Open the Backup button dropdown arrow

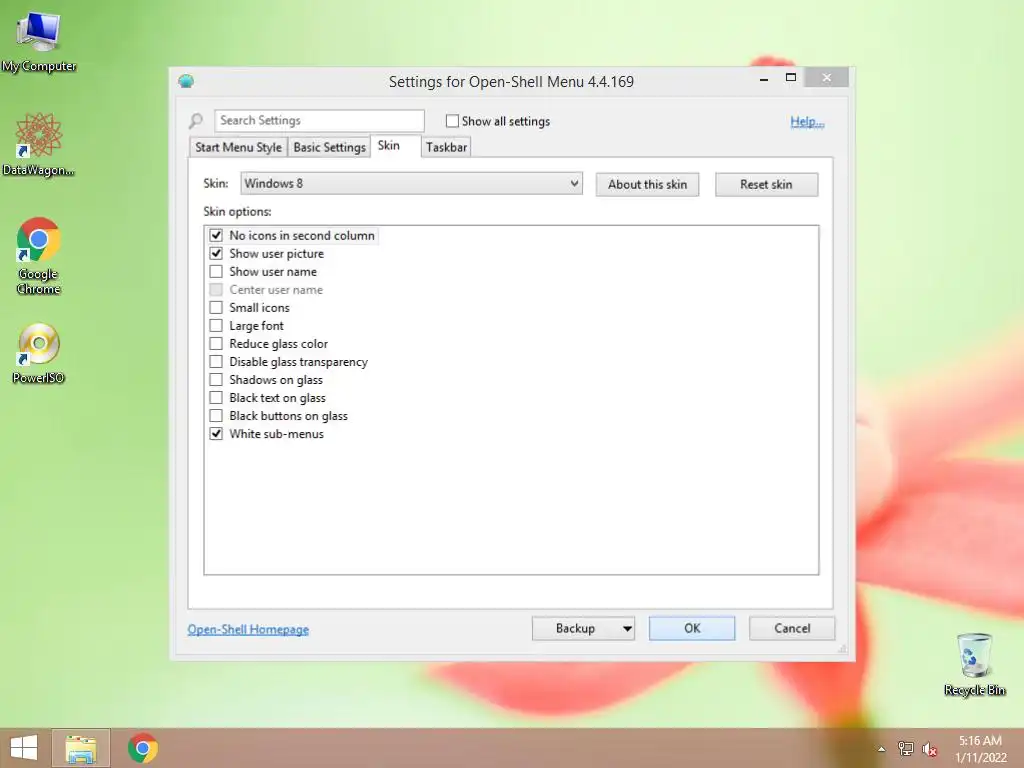pyautogui.click(x=627, y=629)
